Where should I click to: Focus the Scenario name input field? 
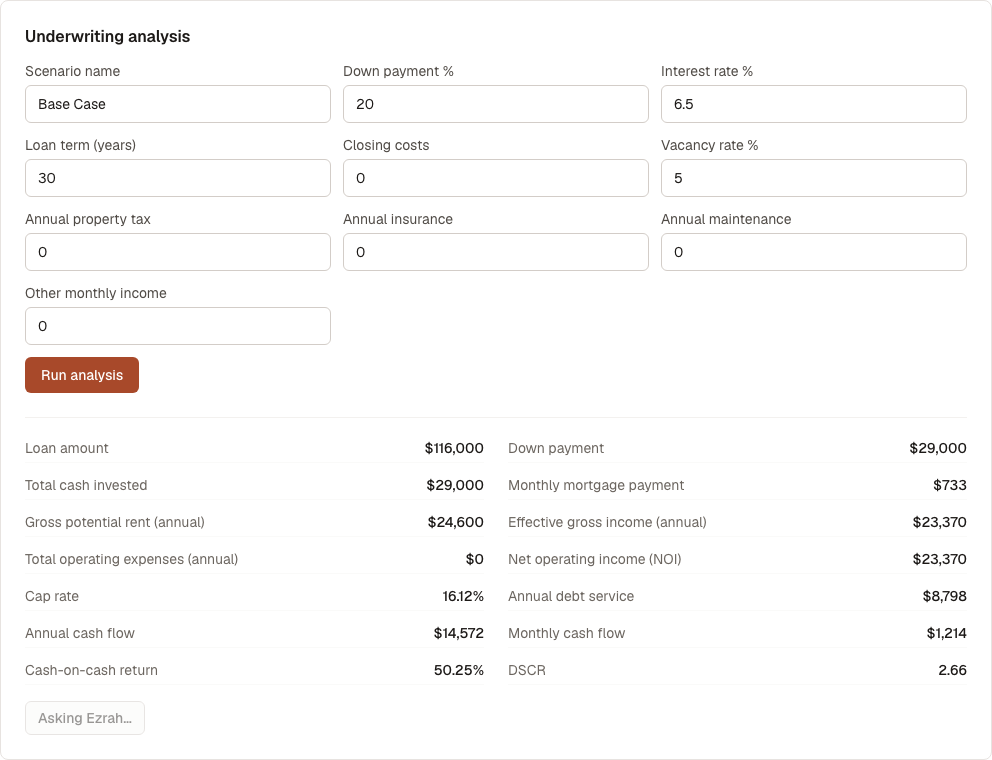178,104
